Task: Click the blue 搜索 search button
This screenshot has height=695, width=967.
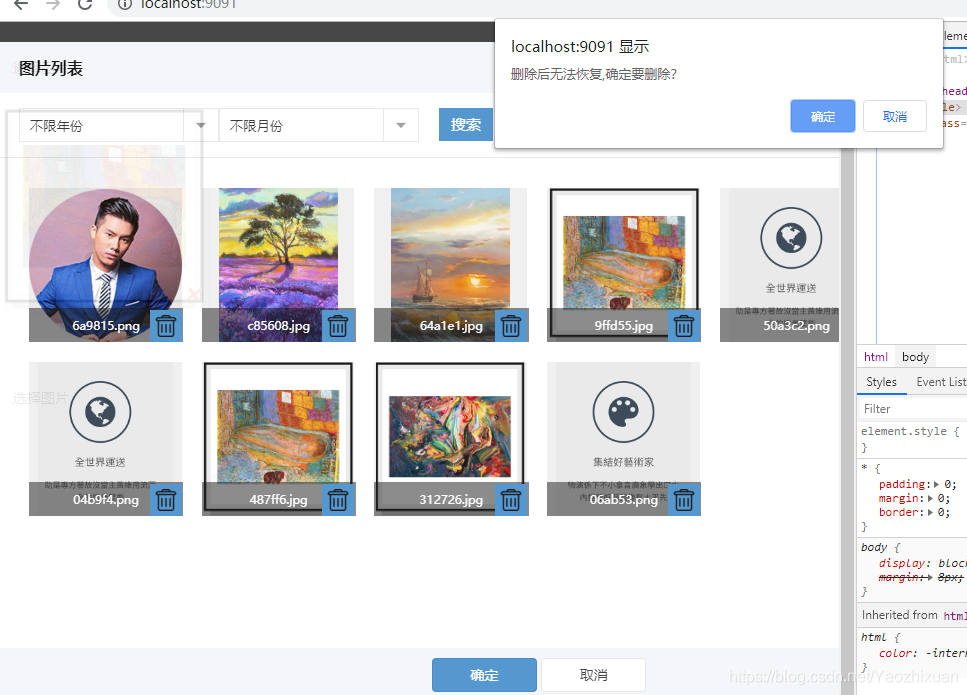Action: pyautogui.click(x=466, y=125)
